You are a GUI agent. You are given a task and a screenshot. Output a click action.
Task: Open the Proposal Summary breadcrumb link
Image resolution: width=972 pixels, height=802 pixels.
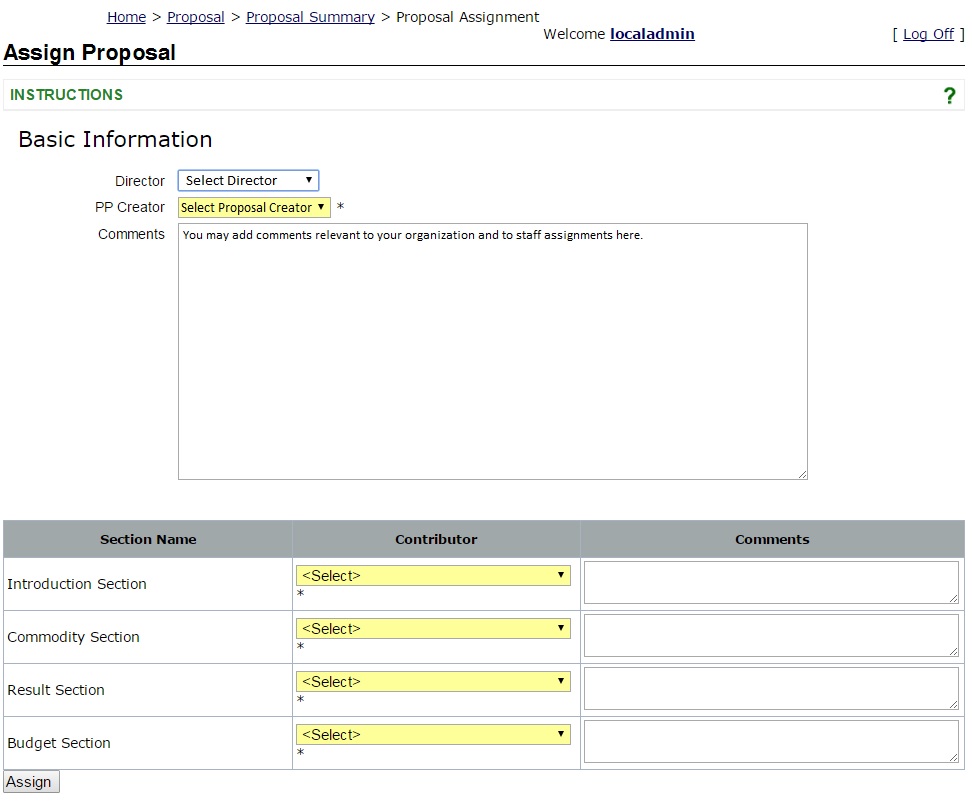(x=310, y=17)
